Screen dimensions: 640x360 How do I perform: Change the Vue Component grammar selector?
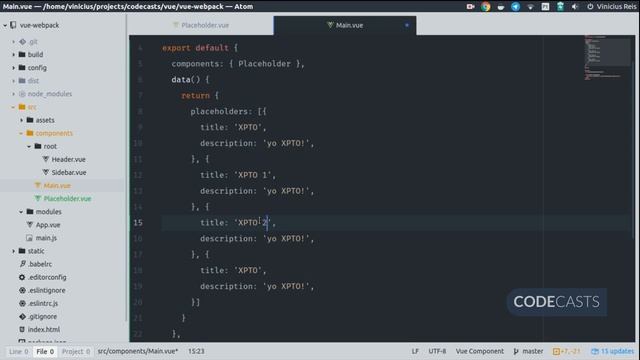(x=480, y=351)
